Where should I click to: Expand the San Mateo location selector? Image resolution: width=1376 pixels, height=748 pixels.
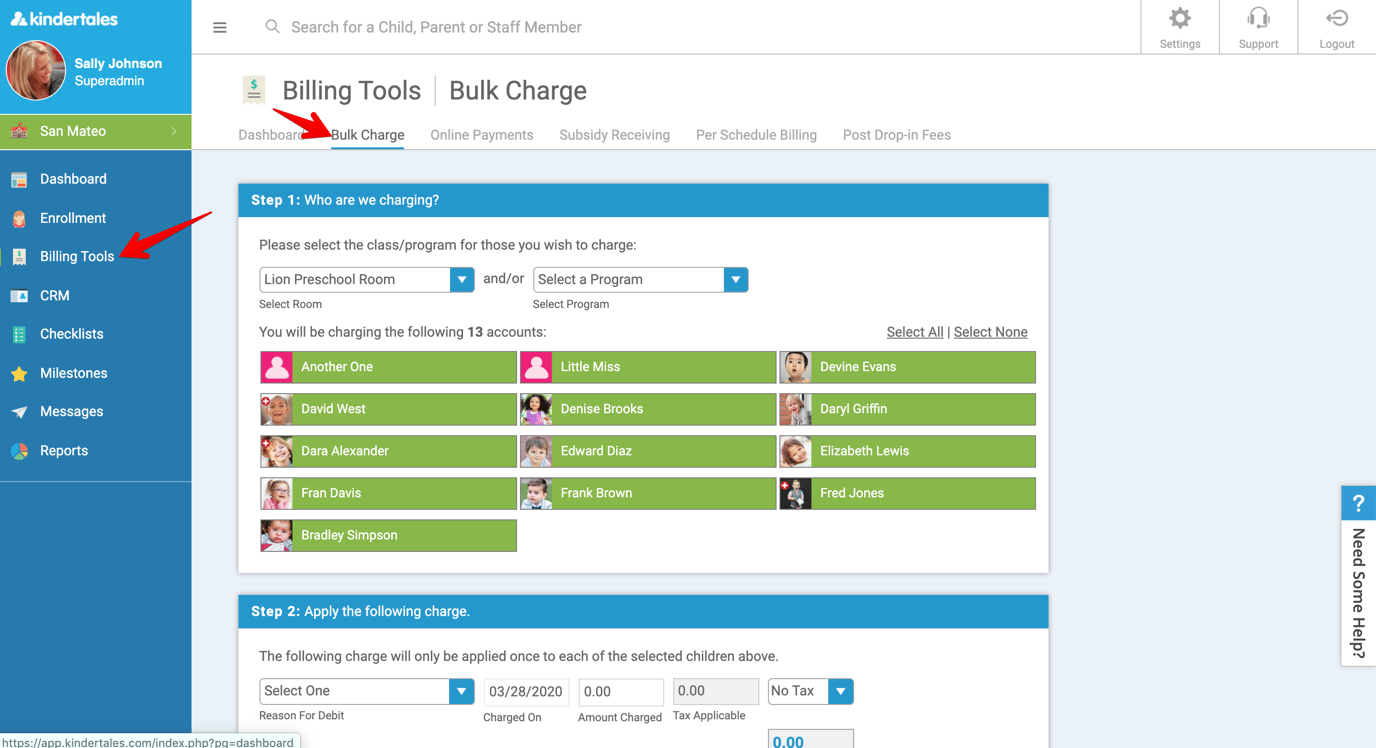click(x=96, y=131)
